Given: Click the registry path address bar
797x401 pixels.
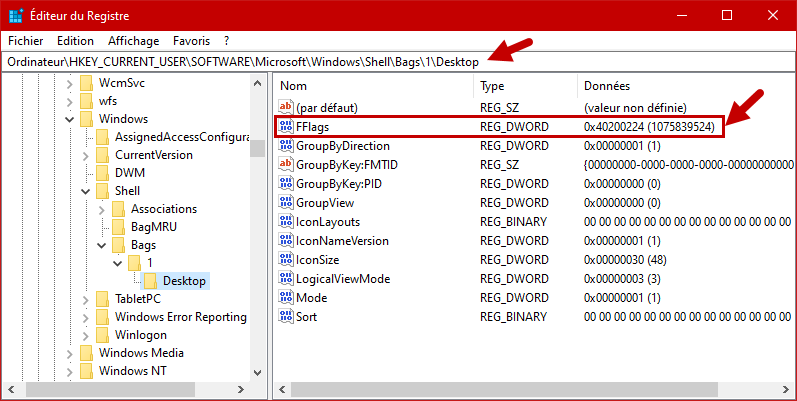Looking at the screenshot, I should 398,62.
